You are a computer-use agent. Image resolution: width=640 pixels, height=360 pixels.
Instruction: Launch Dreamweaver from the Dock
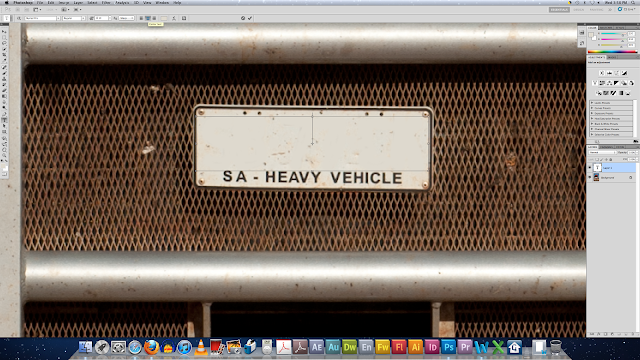350,347
